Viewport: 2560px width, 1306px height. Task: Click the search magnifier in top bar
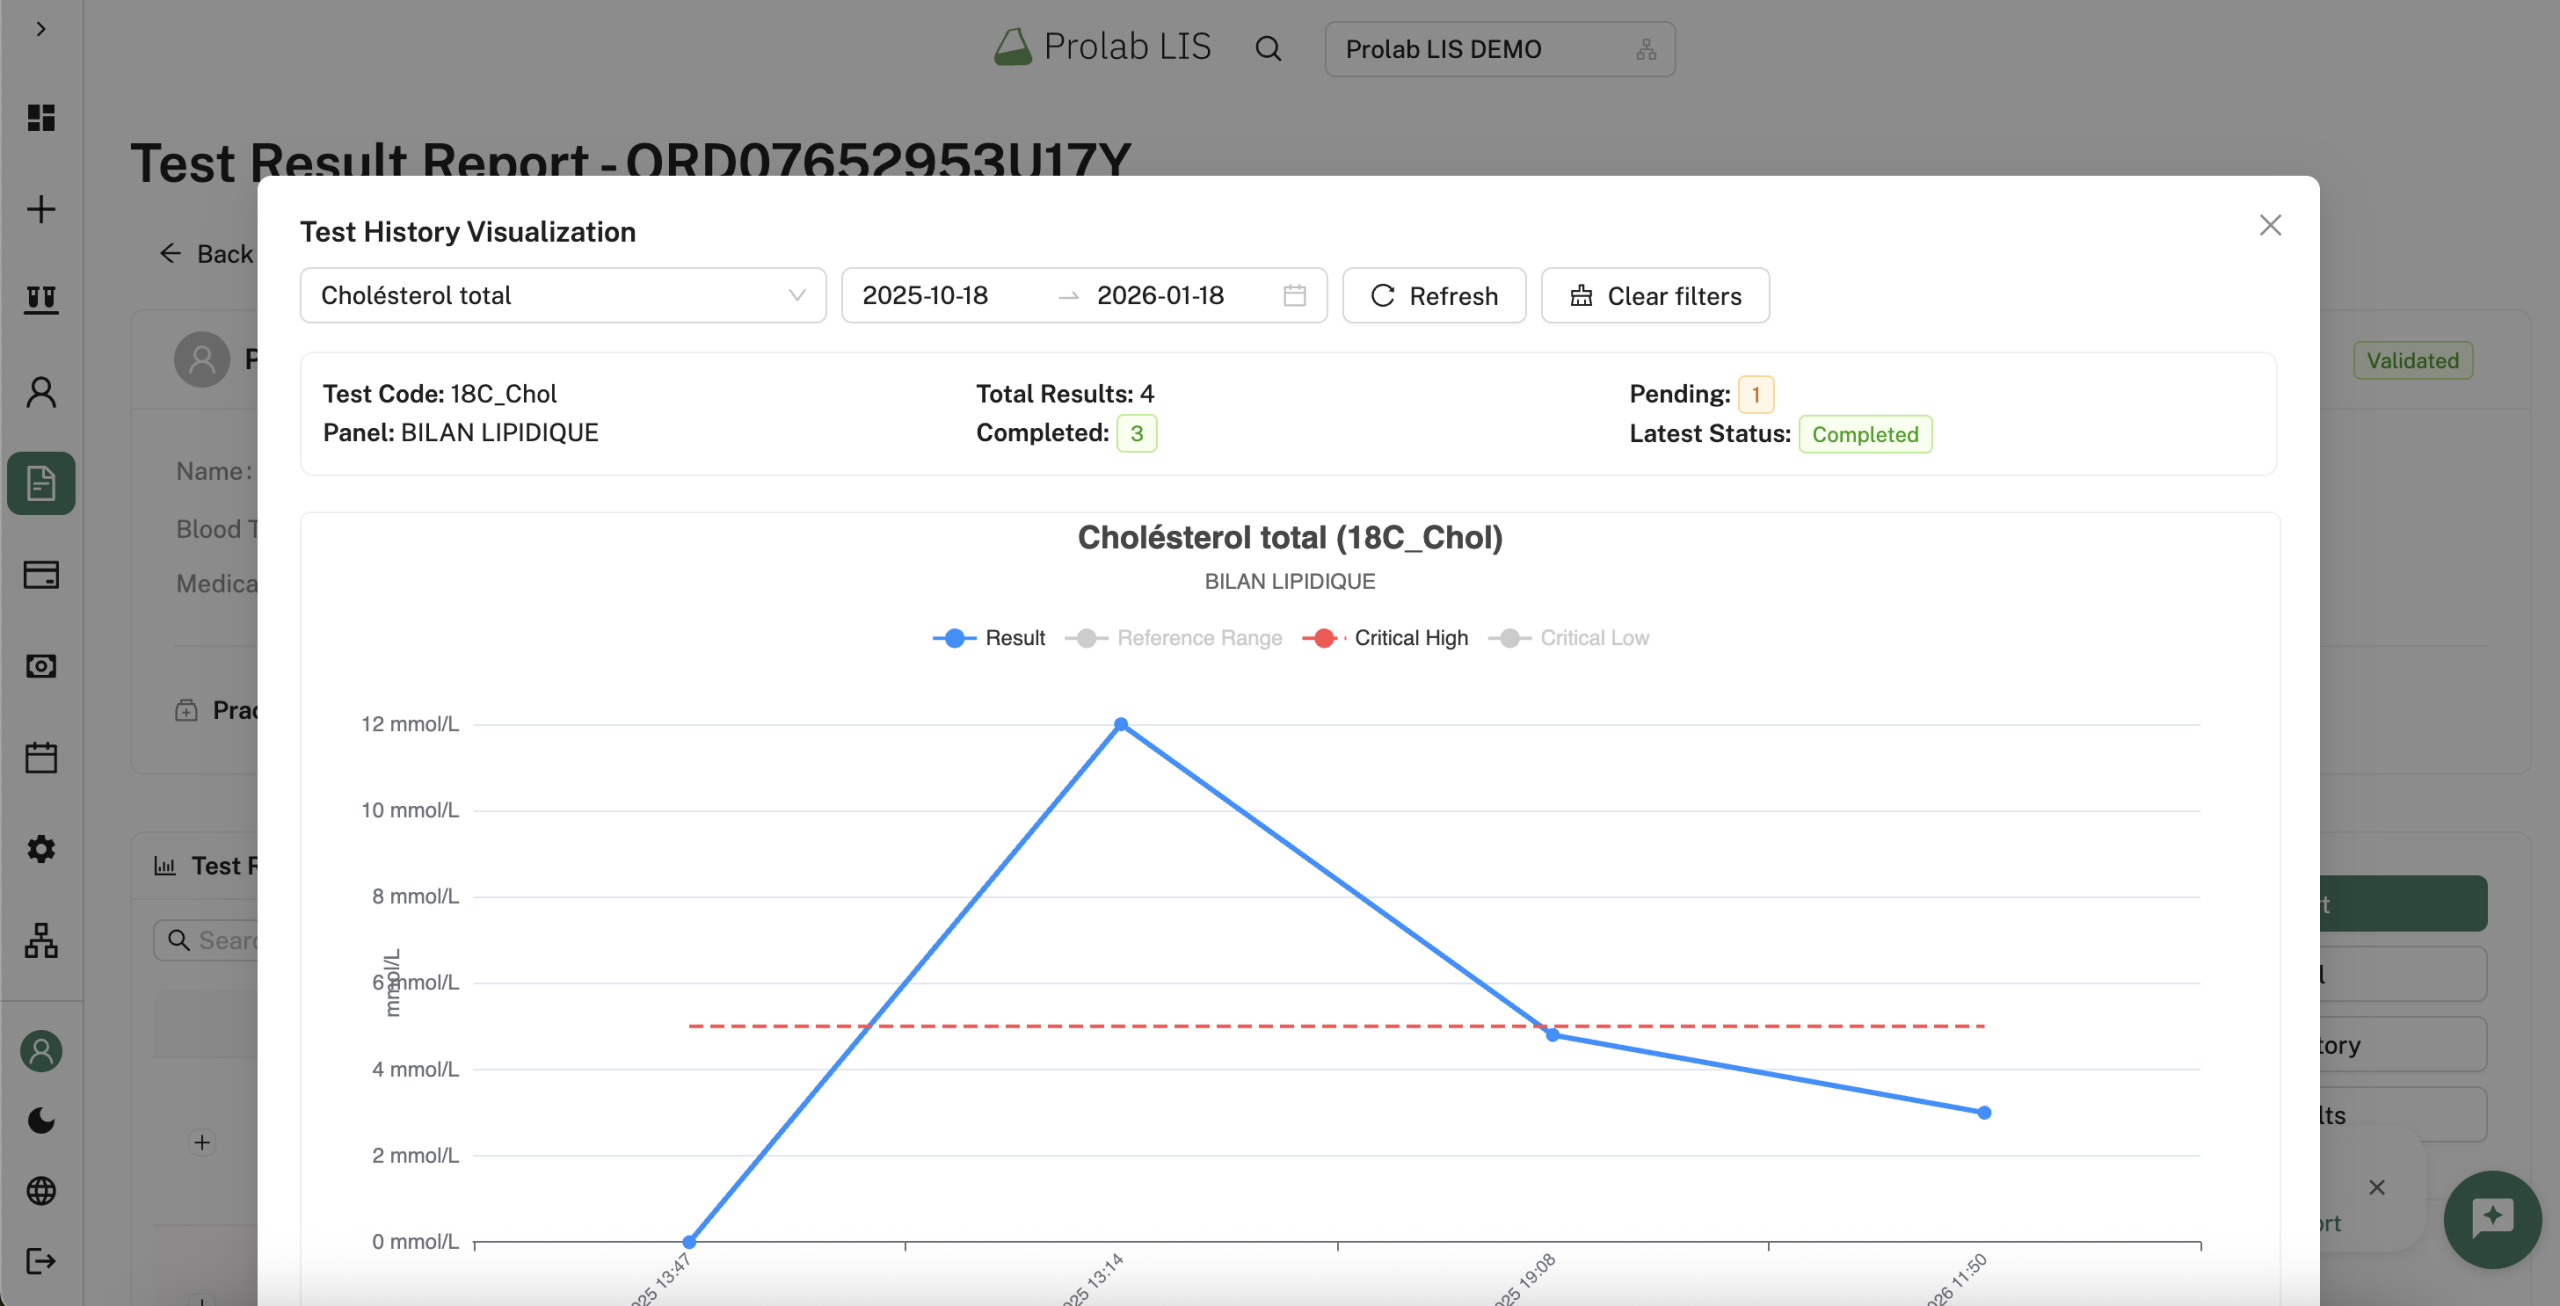(x=1267, y=47)
